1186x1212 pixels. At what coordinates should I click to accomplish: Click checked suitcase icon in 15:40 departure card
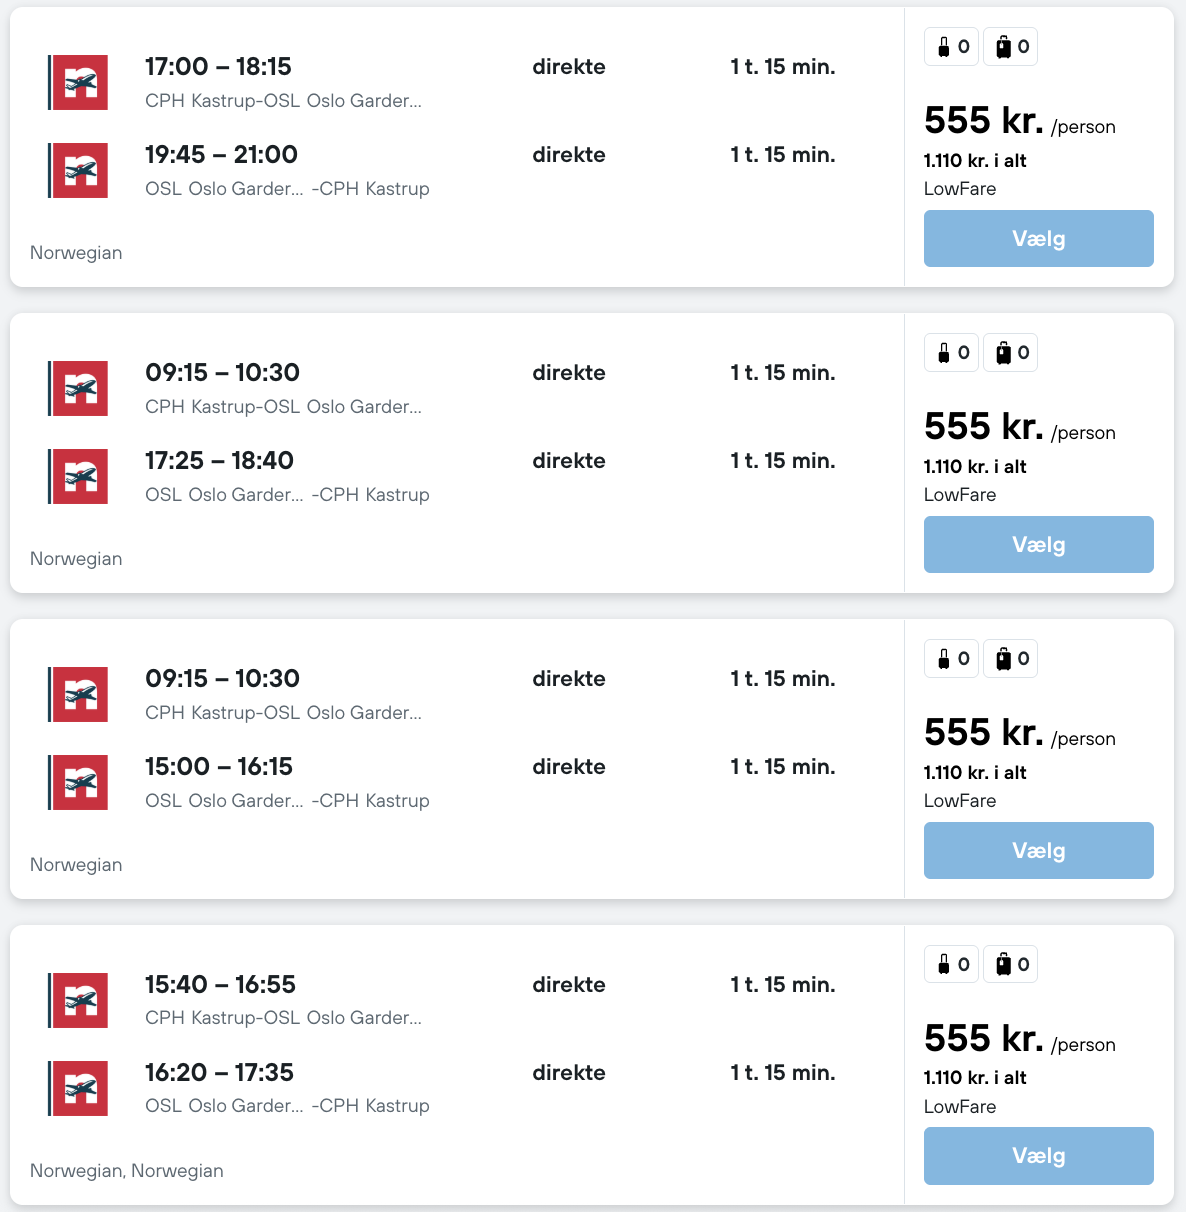point(1004,965)
